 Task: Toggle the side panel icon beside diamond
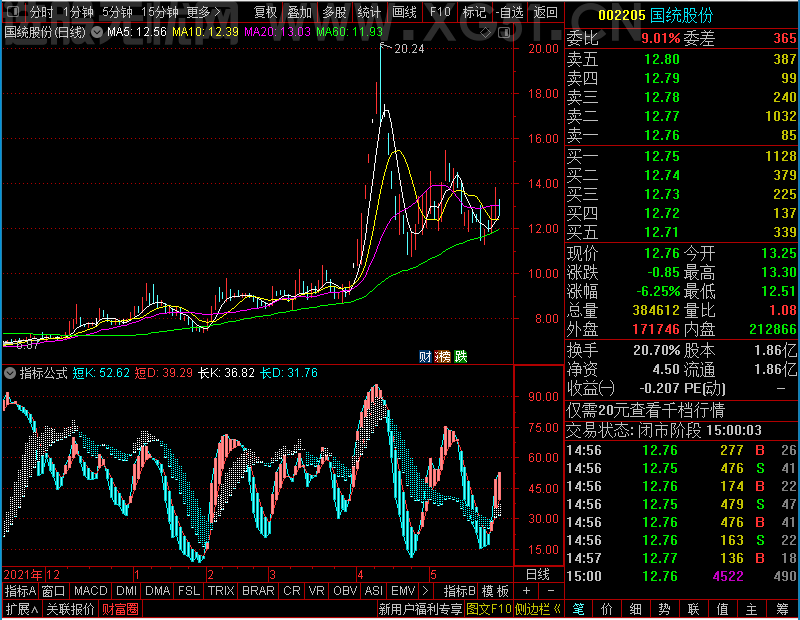click(504, 33)
